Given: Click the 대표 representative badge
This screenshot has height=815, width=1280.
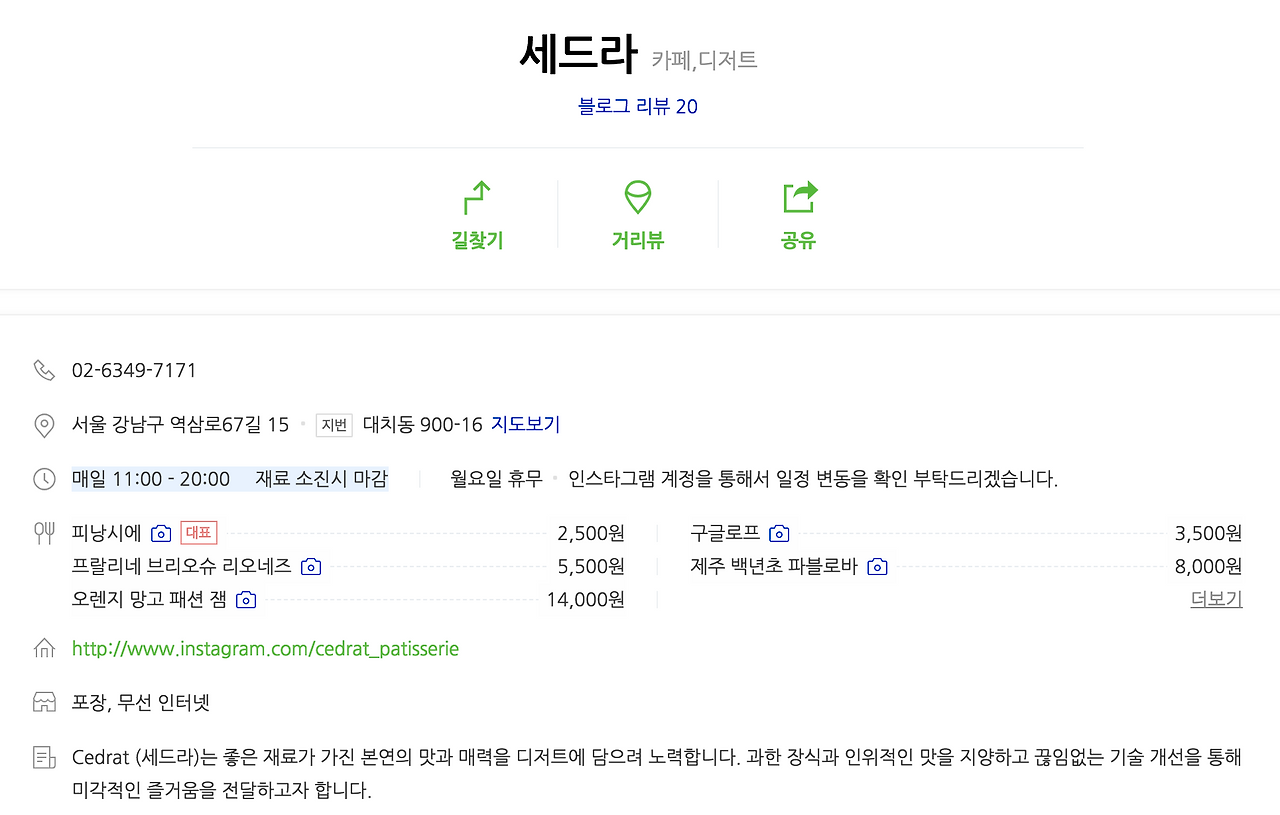Looking at the screenshot, I should pos(196,533).
